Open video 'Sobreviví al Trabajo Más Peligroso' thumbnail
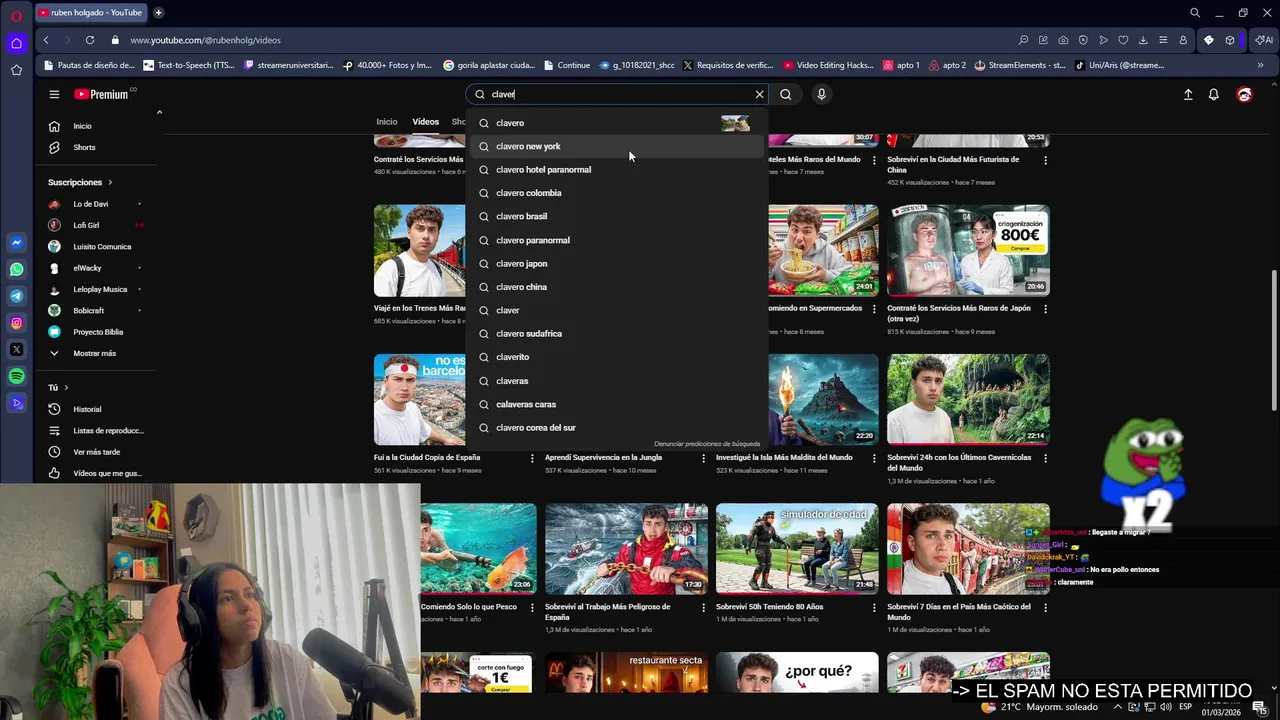The width and height of the screenshot is (1280, 720). 626,548
